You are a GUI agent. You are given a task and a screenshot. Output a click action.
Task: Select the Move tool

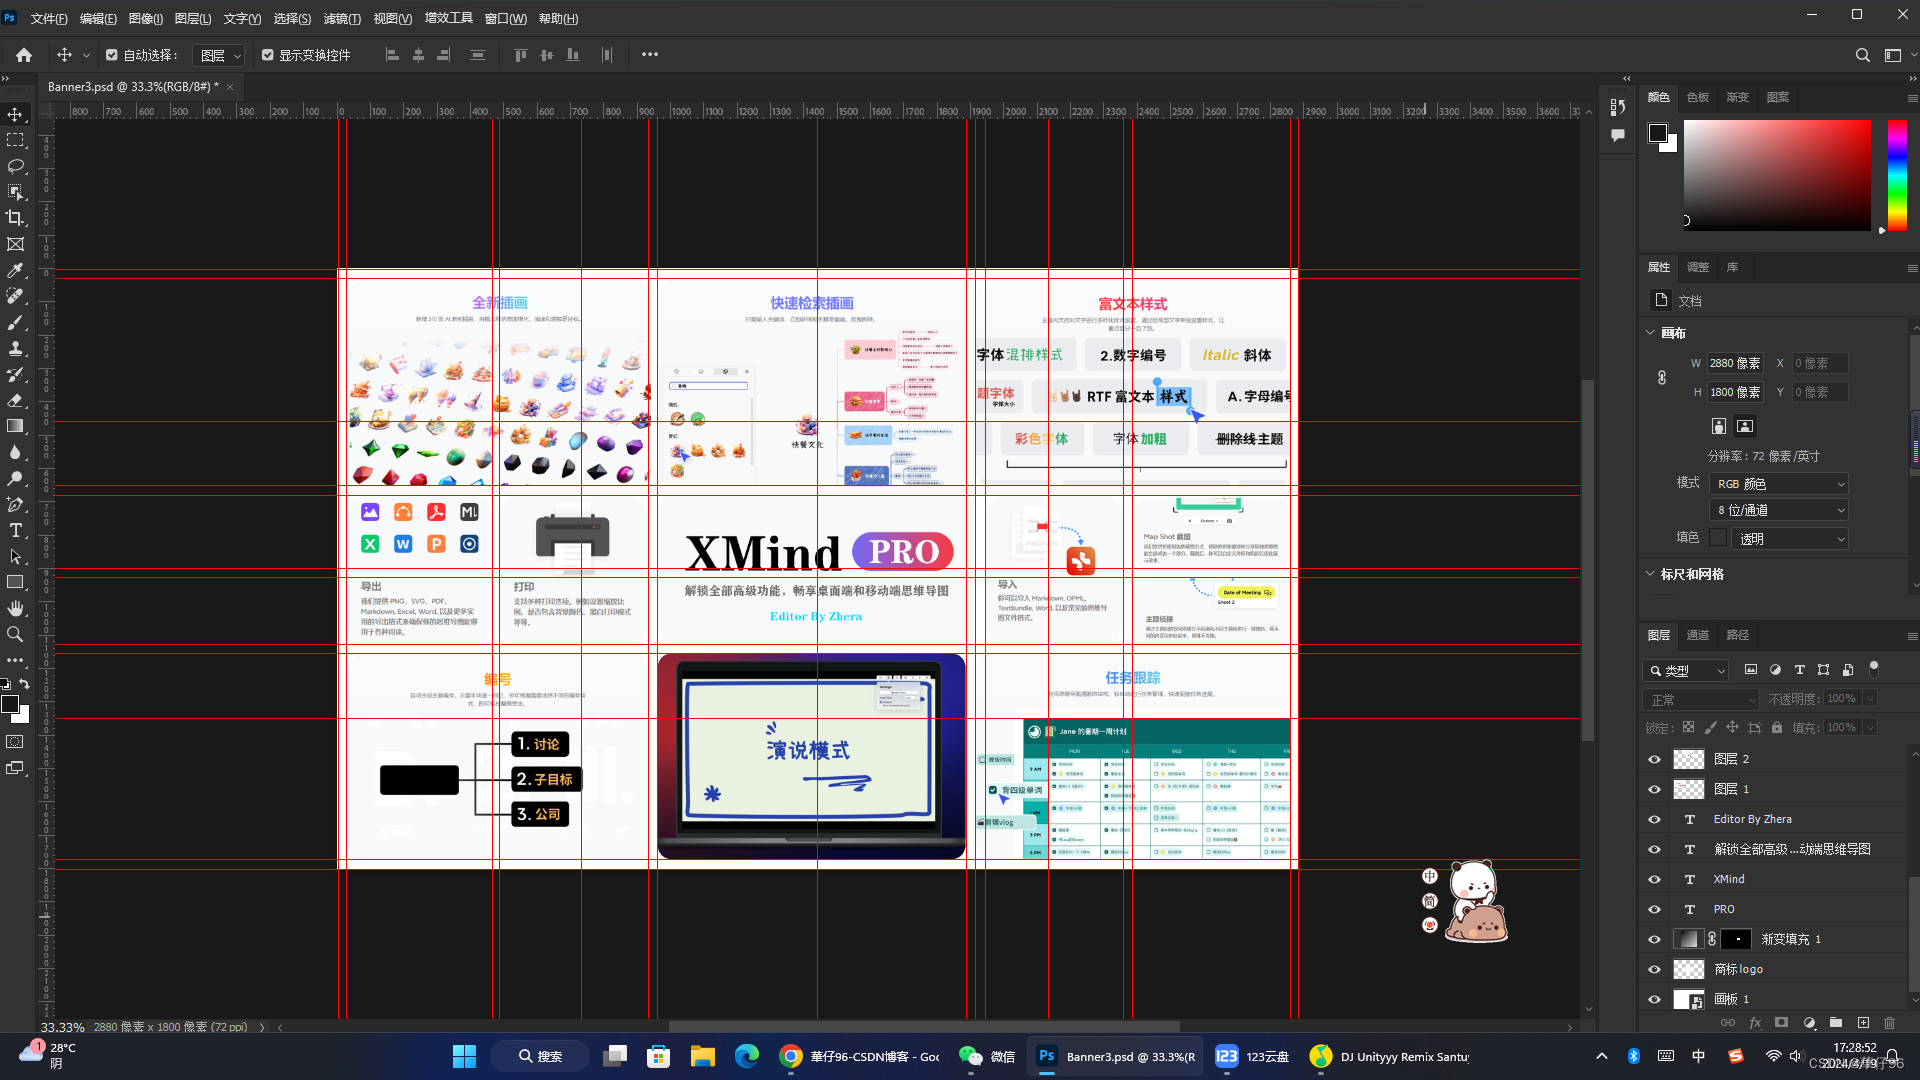[x=16, y=114]
